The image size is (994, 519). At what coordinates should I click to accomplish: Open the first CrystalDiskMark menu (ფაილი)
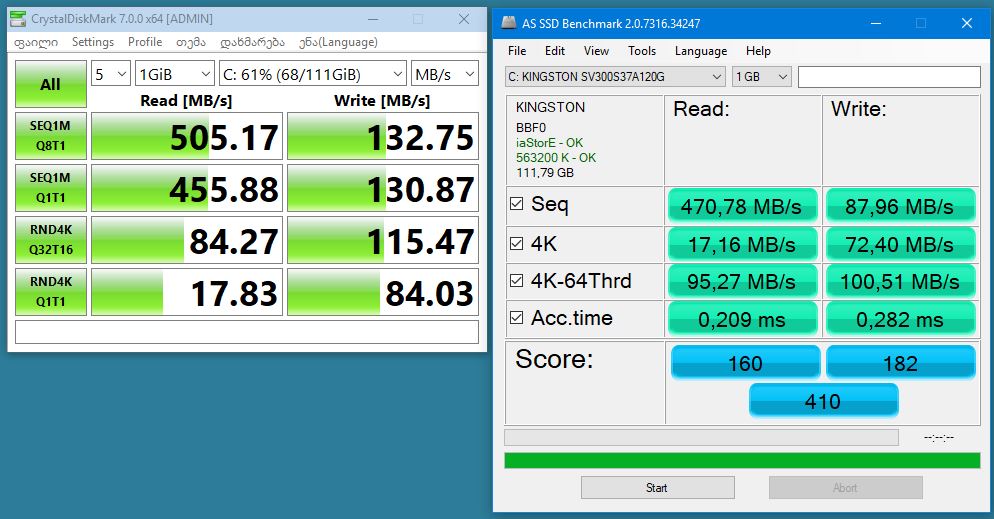(x=36, y=42)
